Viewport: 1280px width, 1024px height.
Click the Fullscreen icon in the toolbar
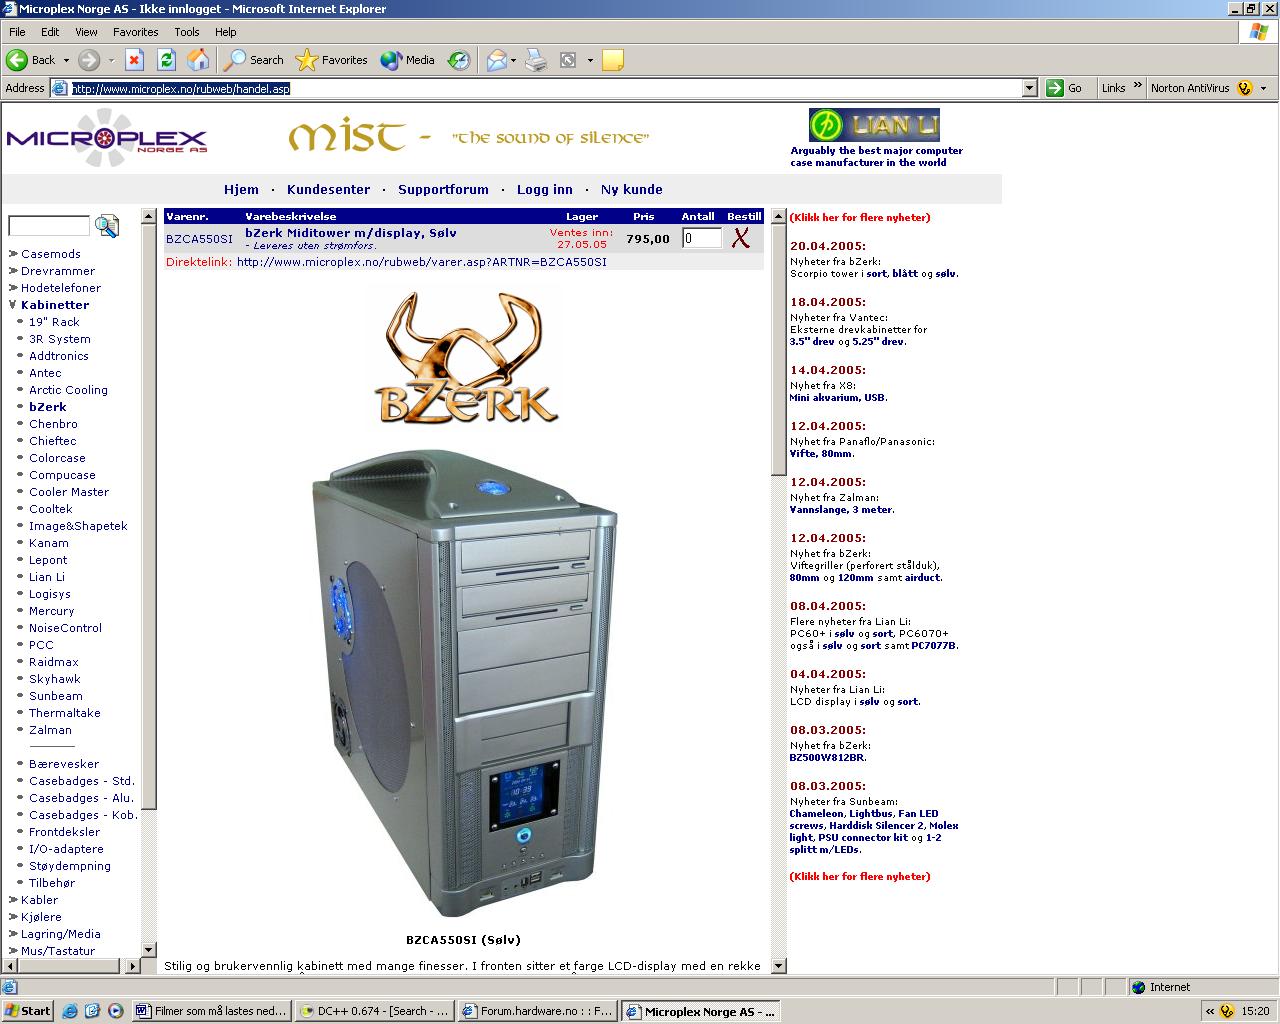point(568,60)
